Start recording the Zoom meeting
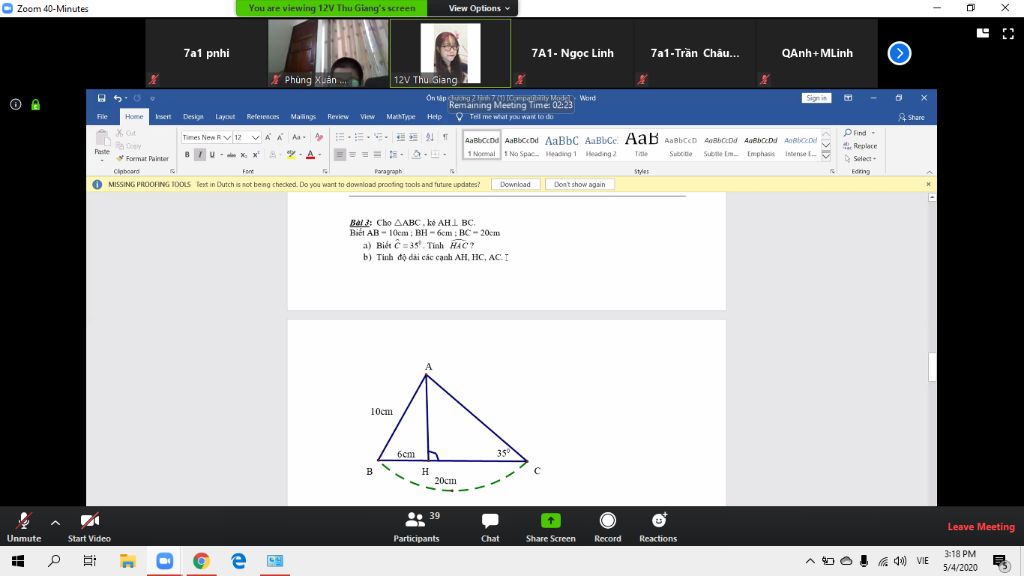Image resolution: width=1024 pixels, height=576 pixels. coord(607,527)
